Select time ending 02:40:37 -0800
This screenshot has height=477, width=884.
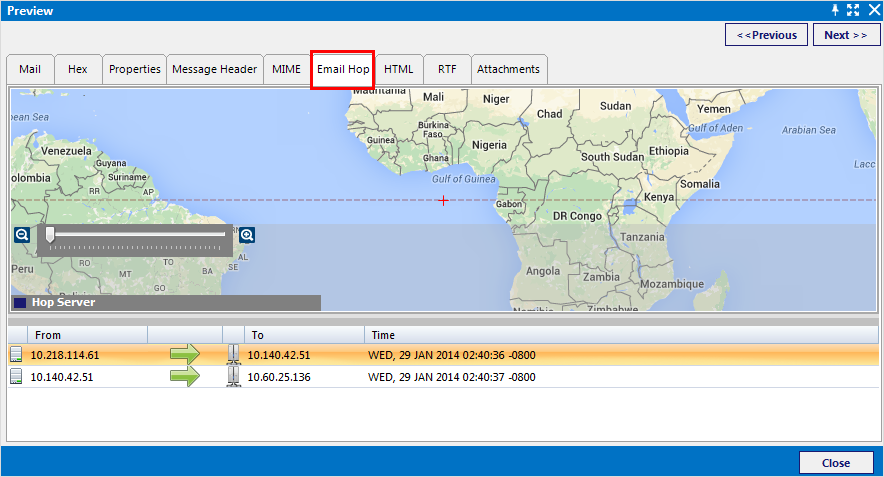pyautogui.click(x=452, y=377)
